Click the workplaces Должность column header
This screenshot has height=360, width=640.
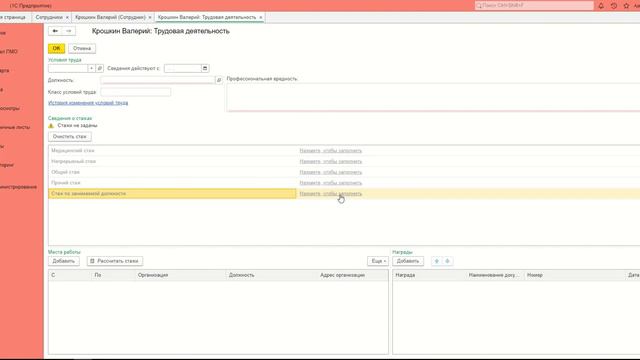tap(271, 275)
